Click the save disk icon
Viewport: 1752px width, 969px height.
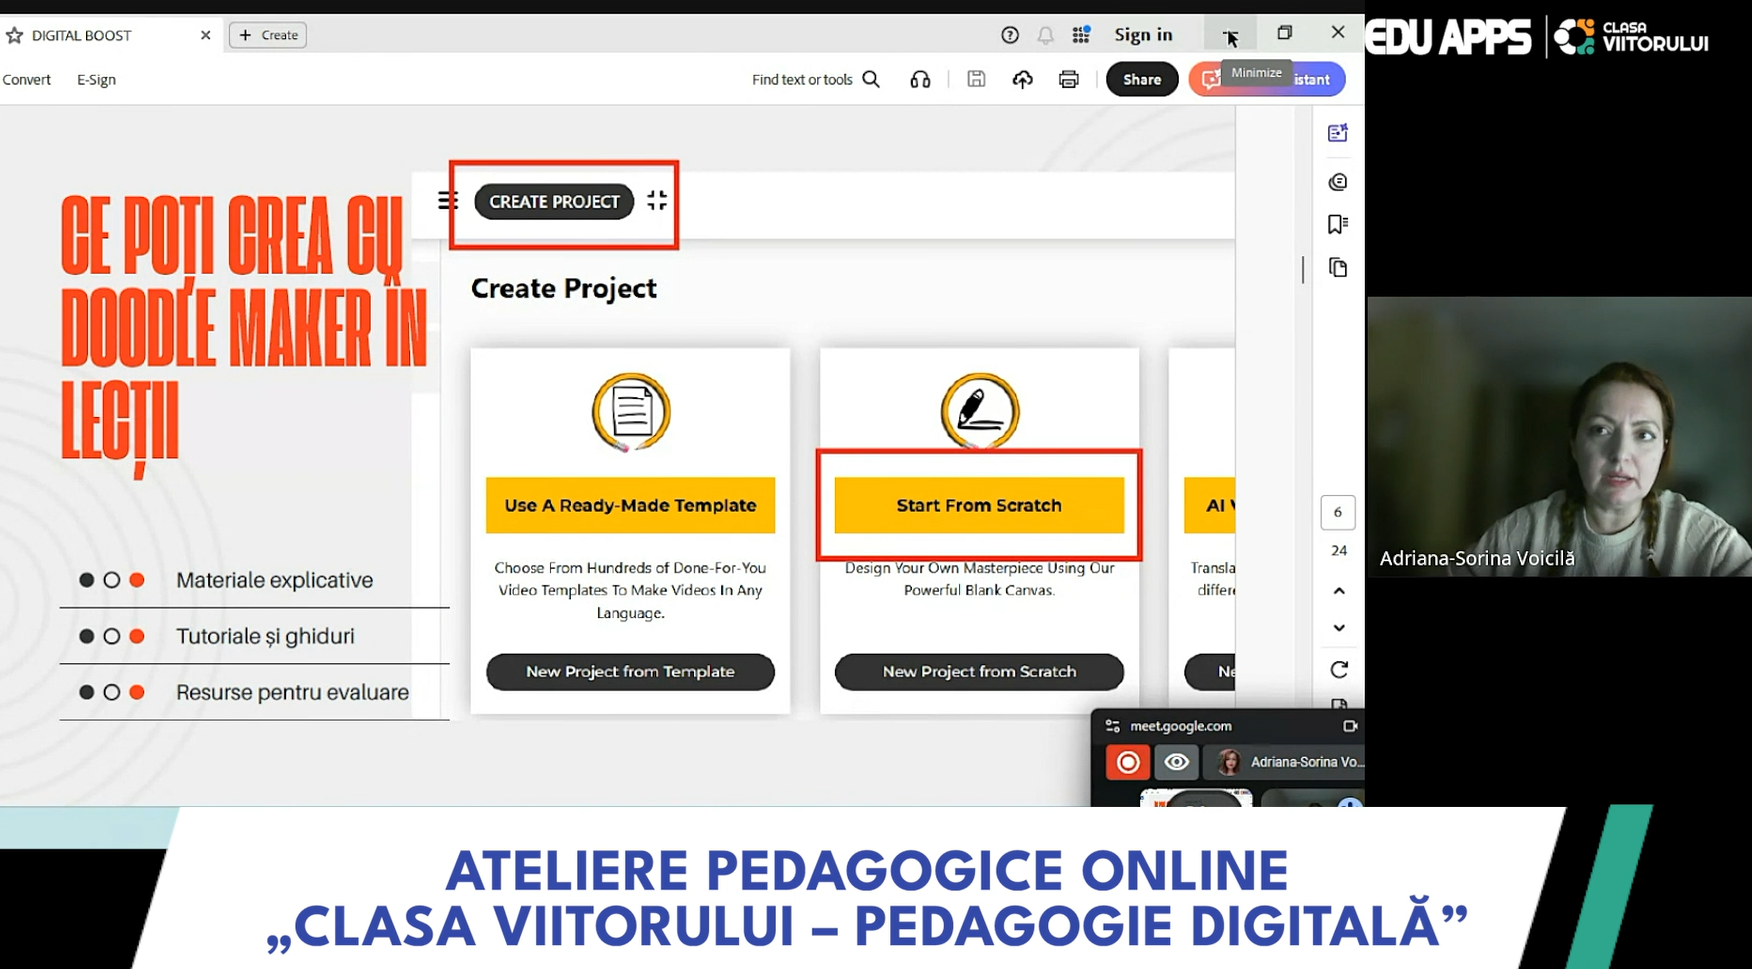click(976, 79)
